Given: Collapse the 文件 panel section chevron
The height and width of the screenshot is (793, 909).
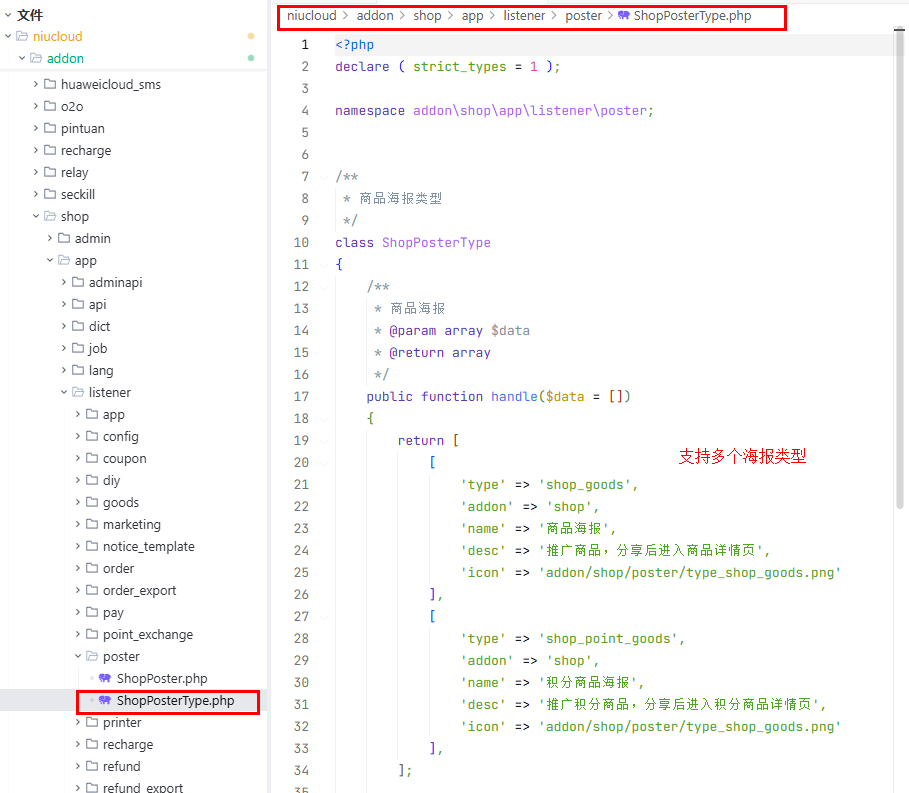Looking at the screenshot, I should [x=8, y=14].
